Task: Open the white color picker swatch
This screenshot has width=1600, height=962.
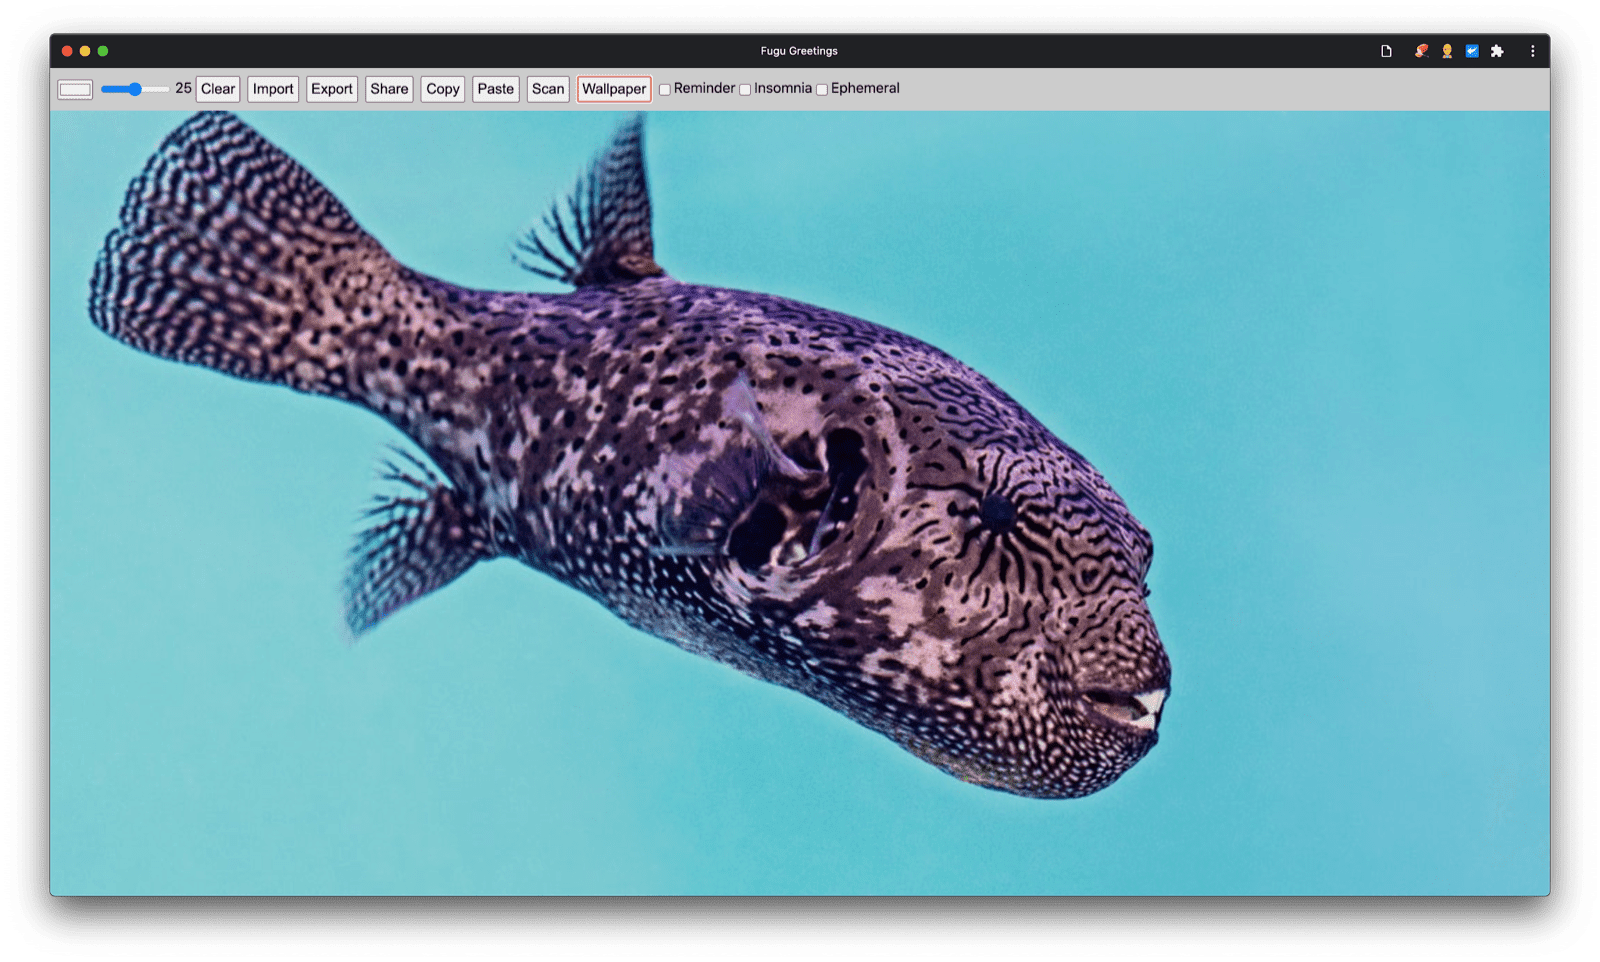Action: (x=75, y=90)
